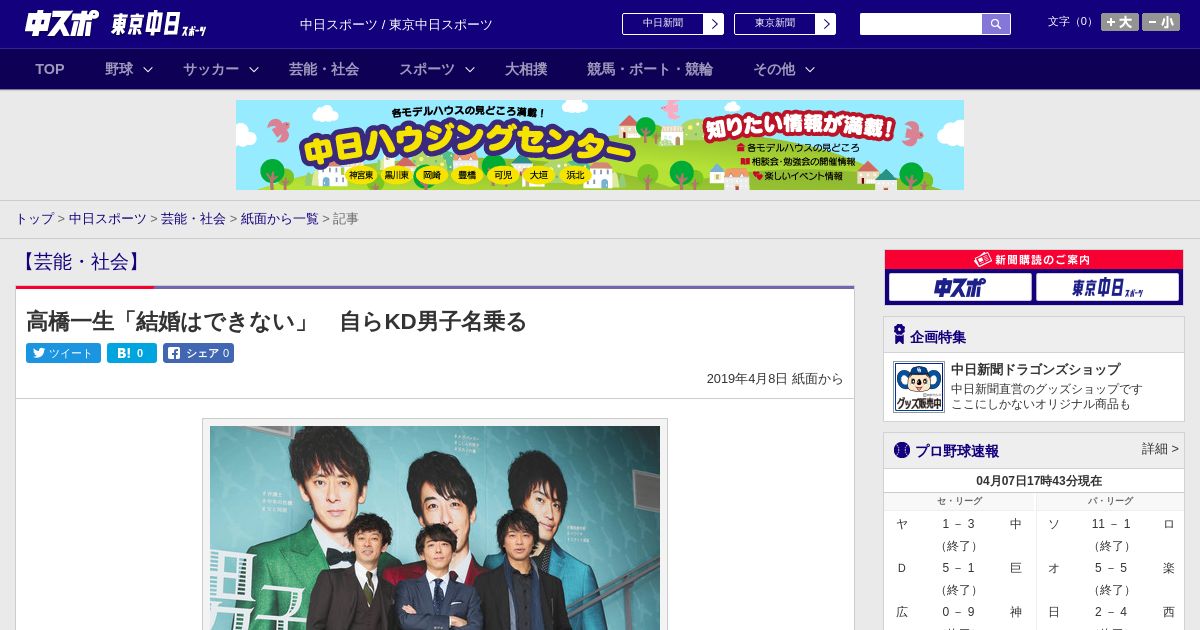The image size is (1200, 630).
Task: Click 中スポ subscription banner button
Action: (960, 288)
